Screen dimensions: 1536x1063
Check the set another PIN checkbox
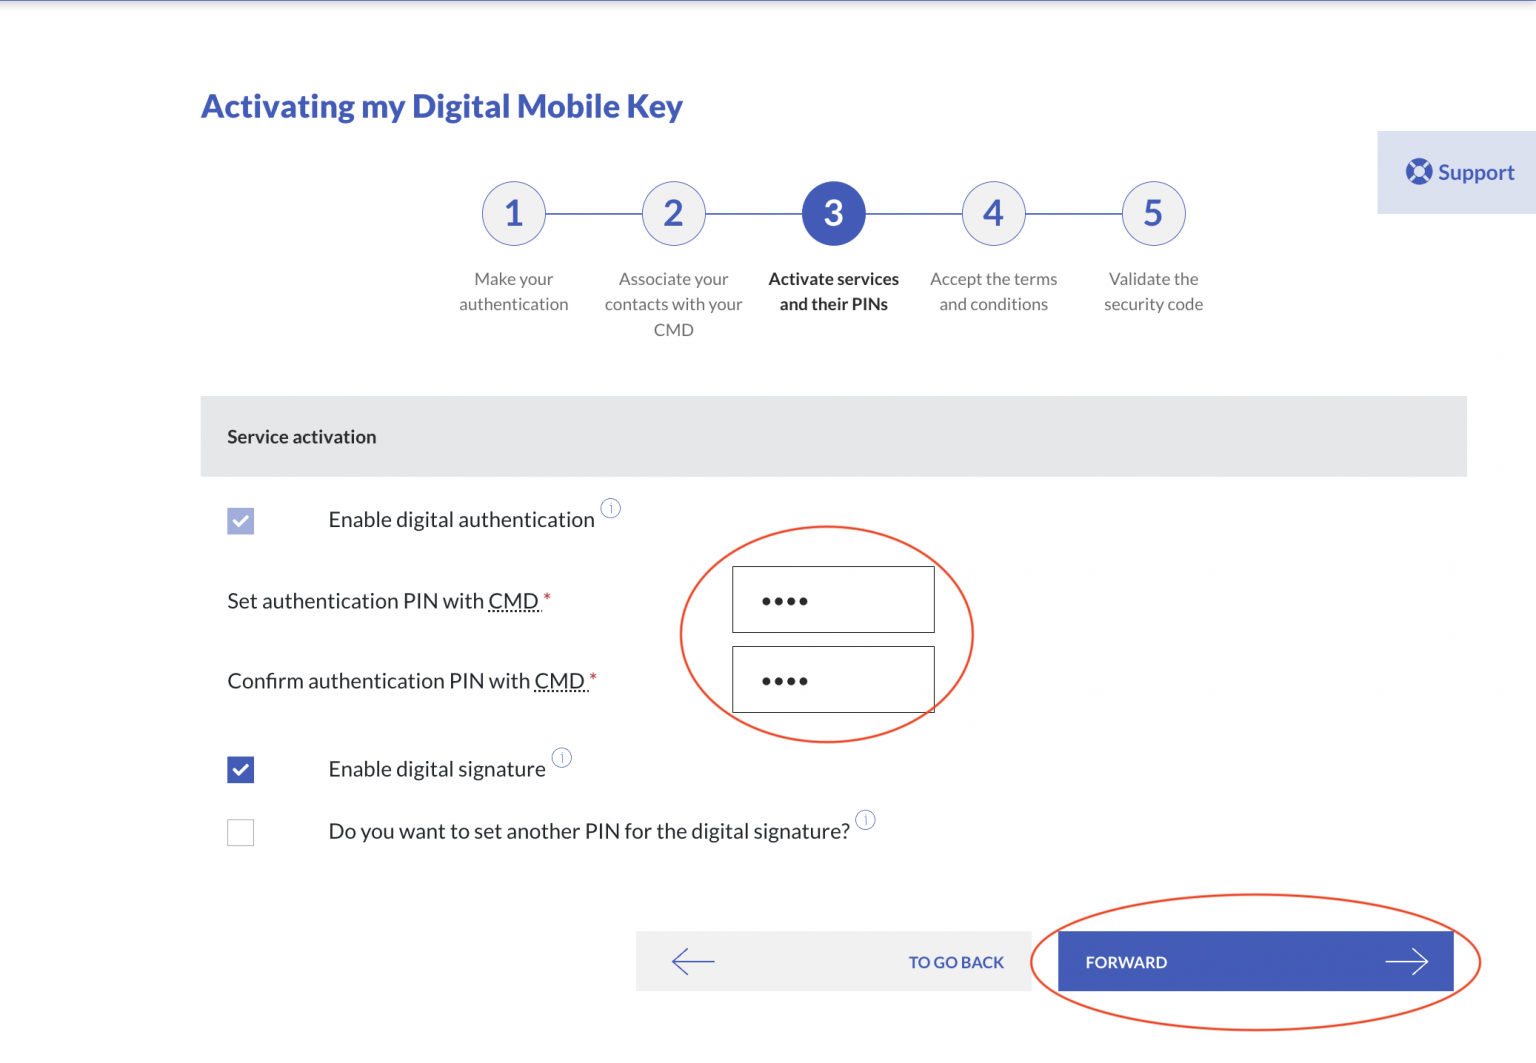click(241, 832)
